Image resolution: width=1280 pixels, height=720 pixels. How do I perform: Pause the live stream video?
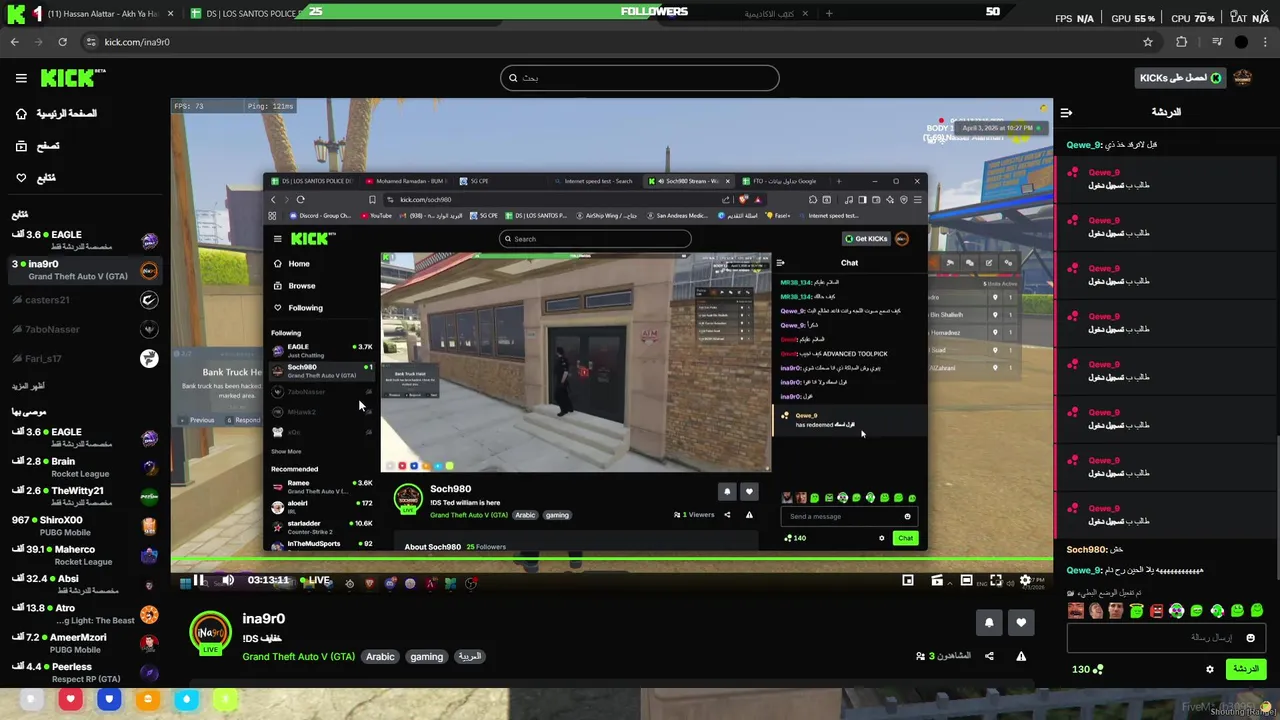pos(199,580)
